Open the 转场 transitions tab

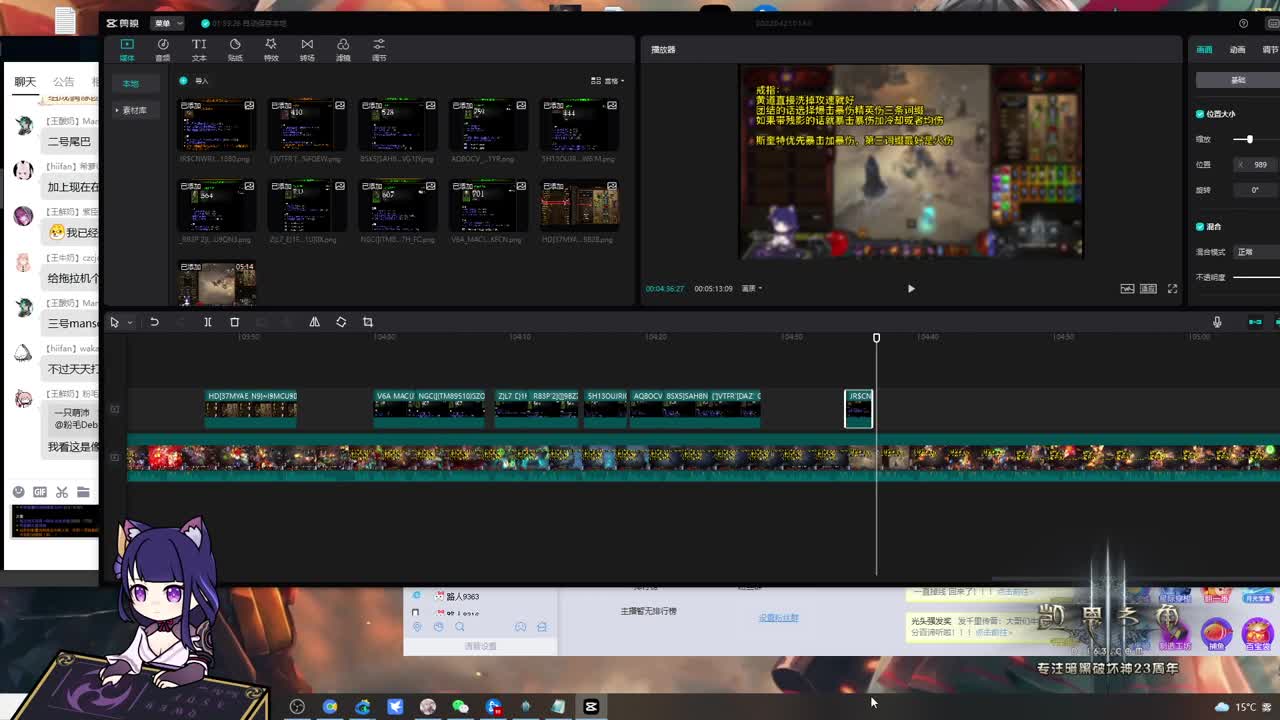pyautogui.click(x=307, y=50)
